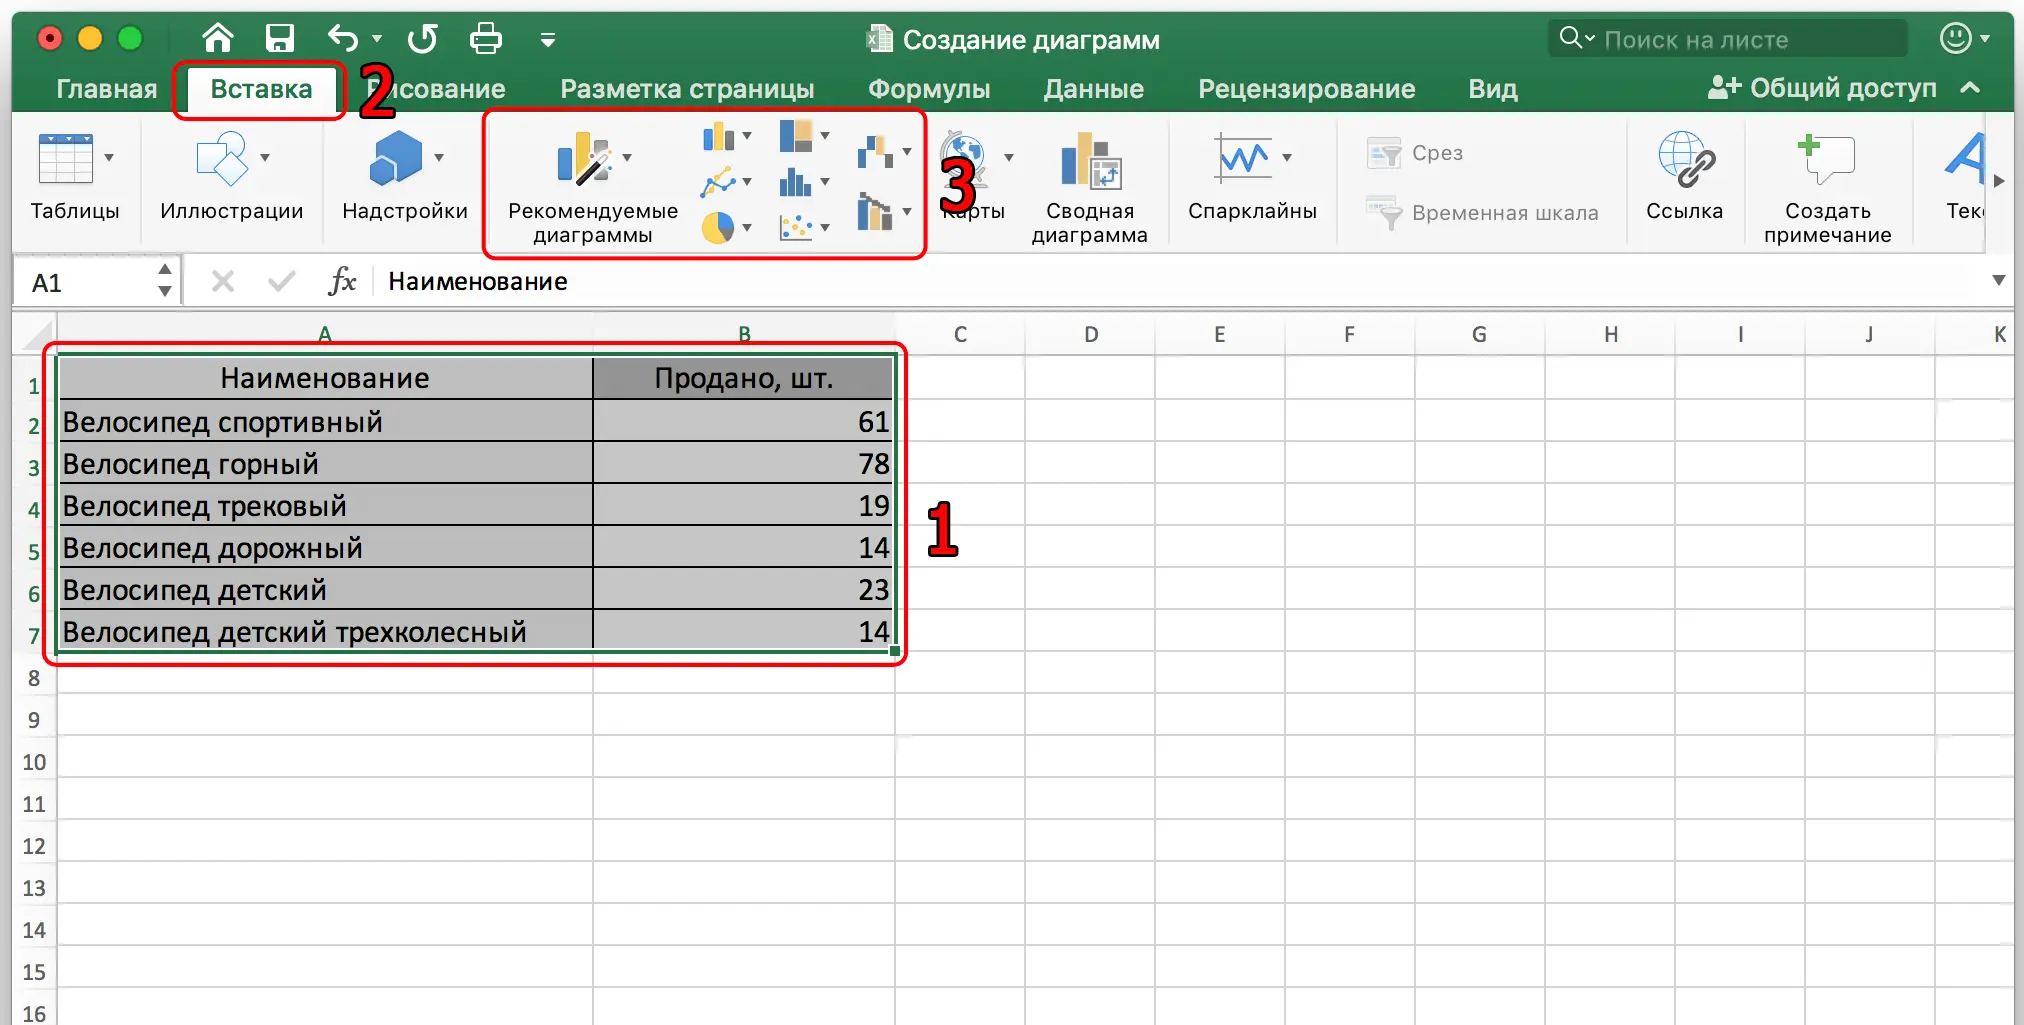This screenshot has width=2024, height=1025.
Task: Open the smiley feedback icon
Action: (1956, 38)
